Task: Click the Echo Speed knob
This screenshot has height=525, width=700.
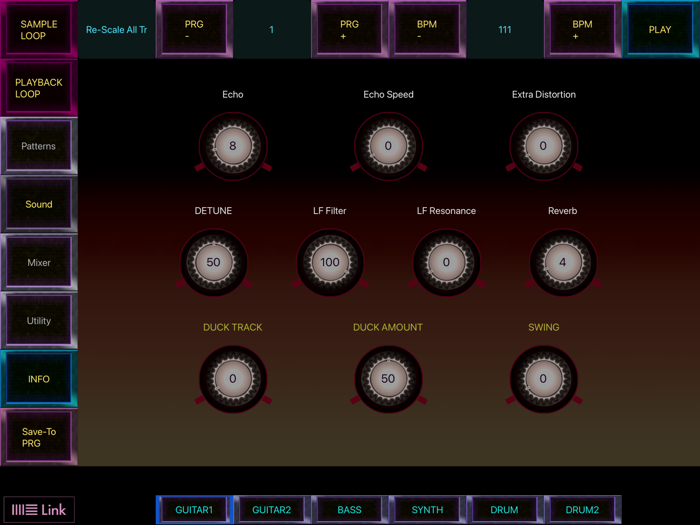Action: coord(388,146)
